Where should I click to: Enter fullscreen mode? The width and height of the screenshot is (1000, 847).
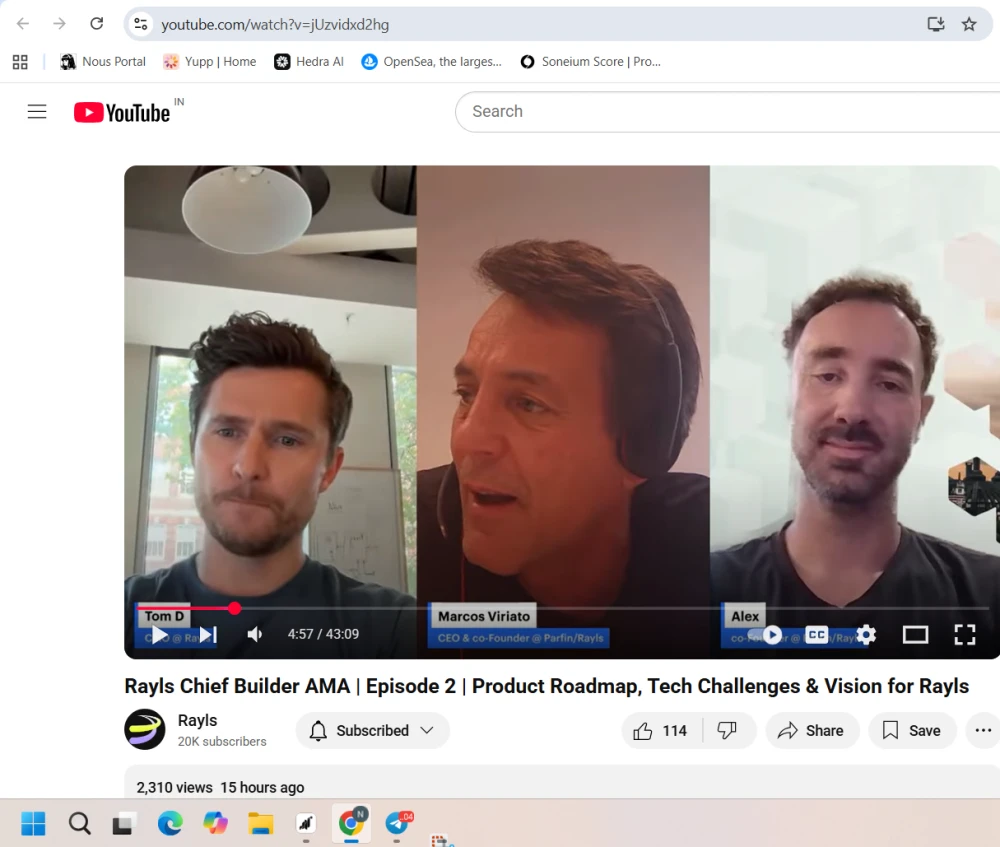[964, 634]
